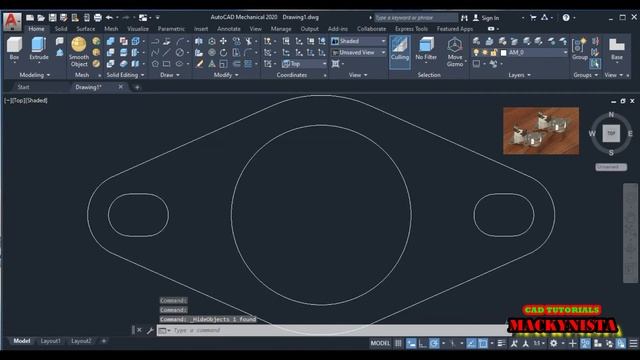Click the white layer color swatch
The height and width of the screenshot is (360, 640).
click(504, 53)
